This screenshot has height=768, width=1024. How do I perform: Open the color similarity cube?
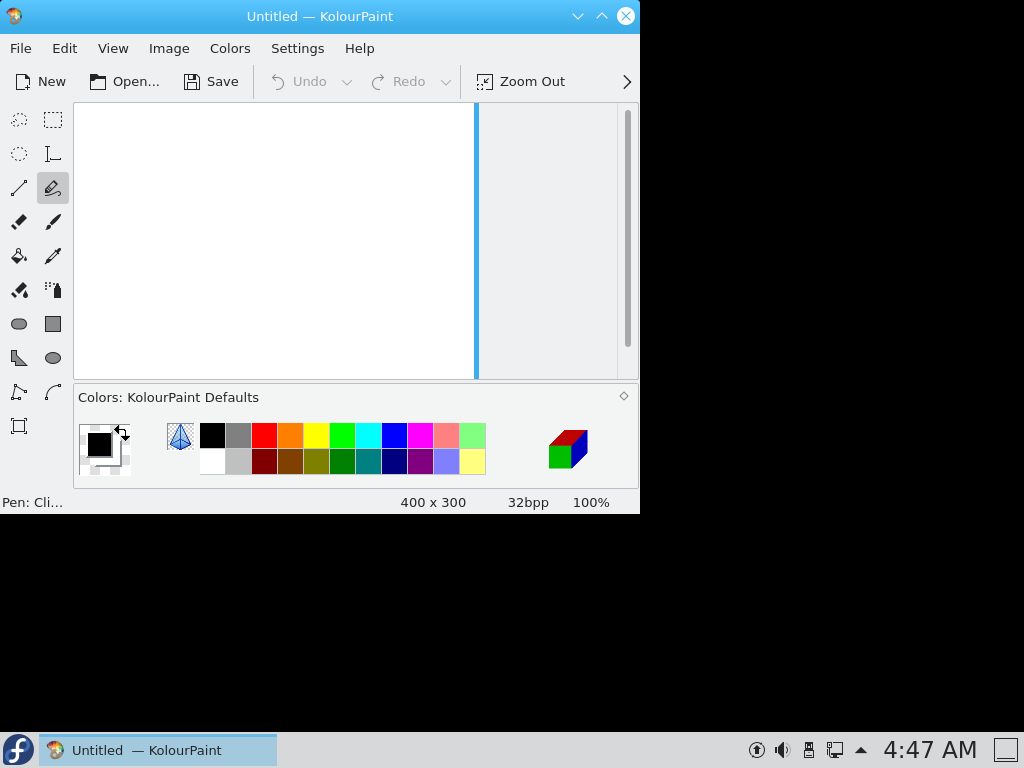(568, 449)
